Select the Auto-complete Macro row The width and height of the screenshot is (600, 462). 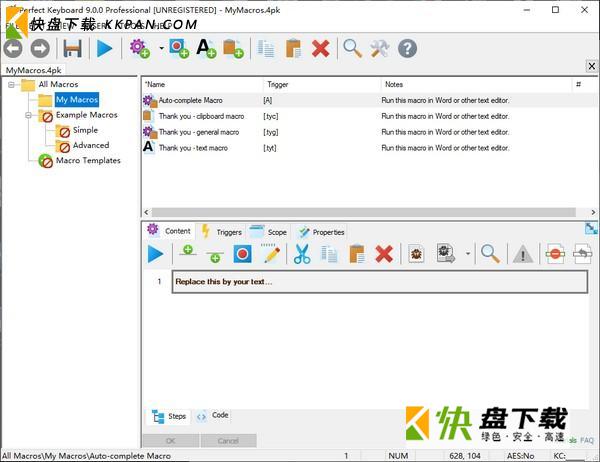tap(369, 100)
